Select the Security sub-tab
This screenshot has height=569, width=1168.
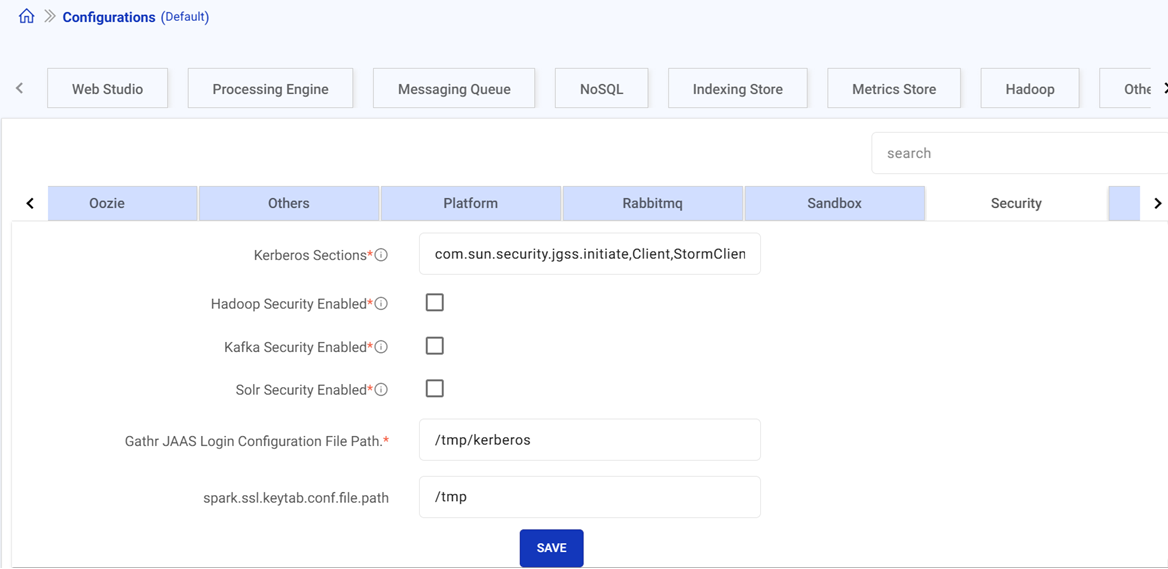[1016, 203]
